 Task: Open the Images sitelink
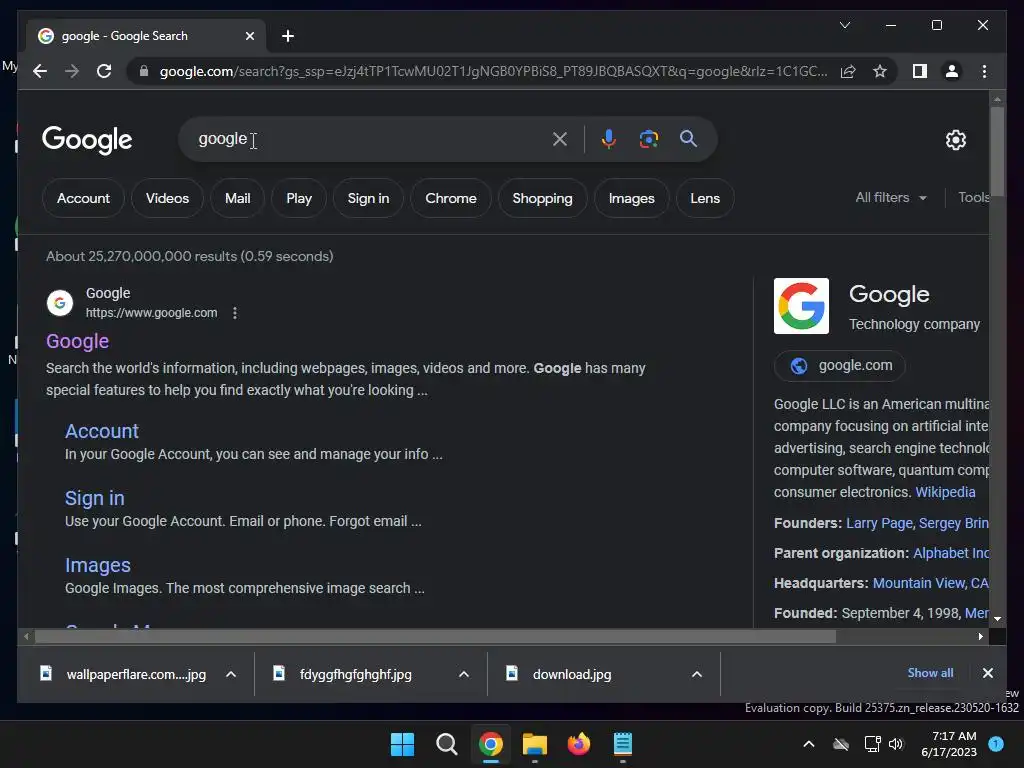[98, 565]
